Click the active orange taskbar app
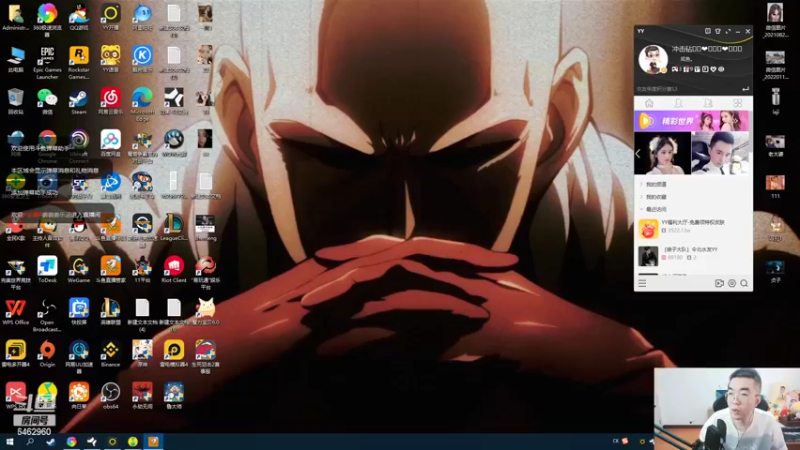This screenshot has width=800, height=450. coord(153,442)
